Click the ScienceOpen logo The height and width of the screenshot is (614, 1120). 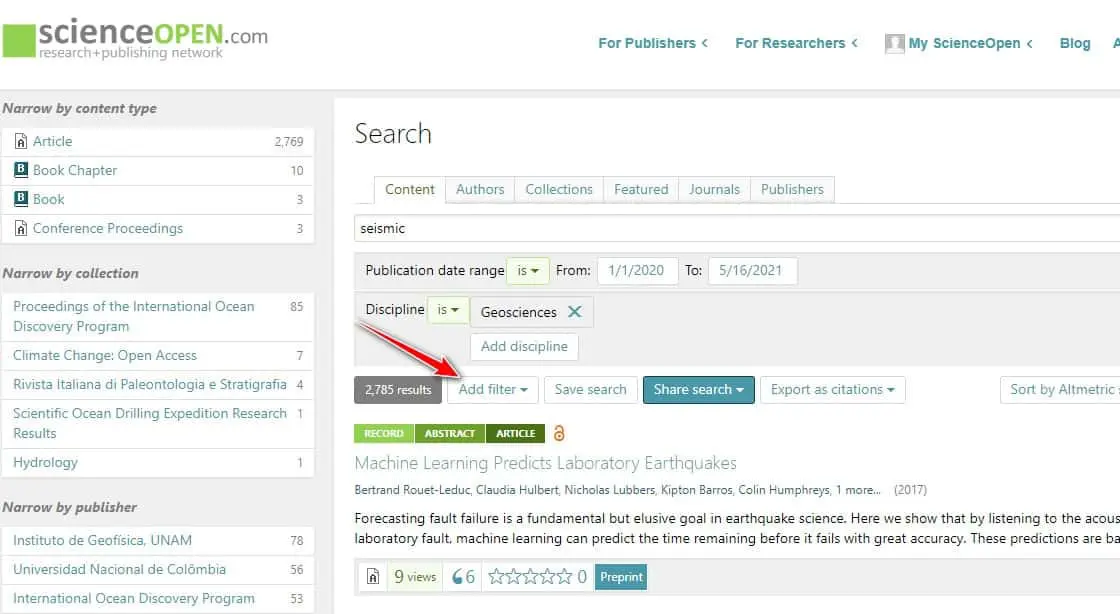click(136, 40)
